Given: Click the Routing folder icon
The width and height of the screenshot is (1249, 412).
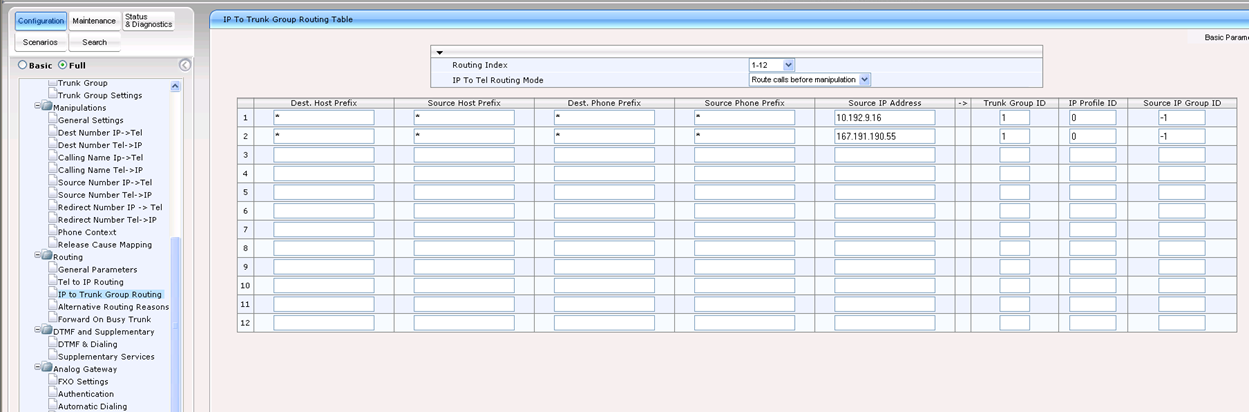Looking at the screenshot, I should 47,257.
